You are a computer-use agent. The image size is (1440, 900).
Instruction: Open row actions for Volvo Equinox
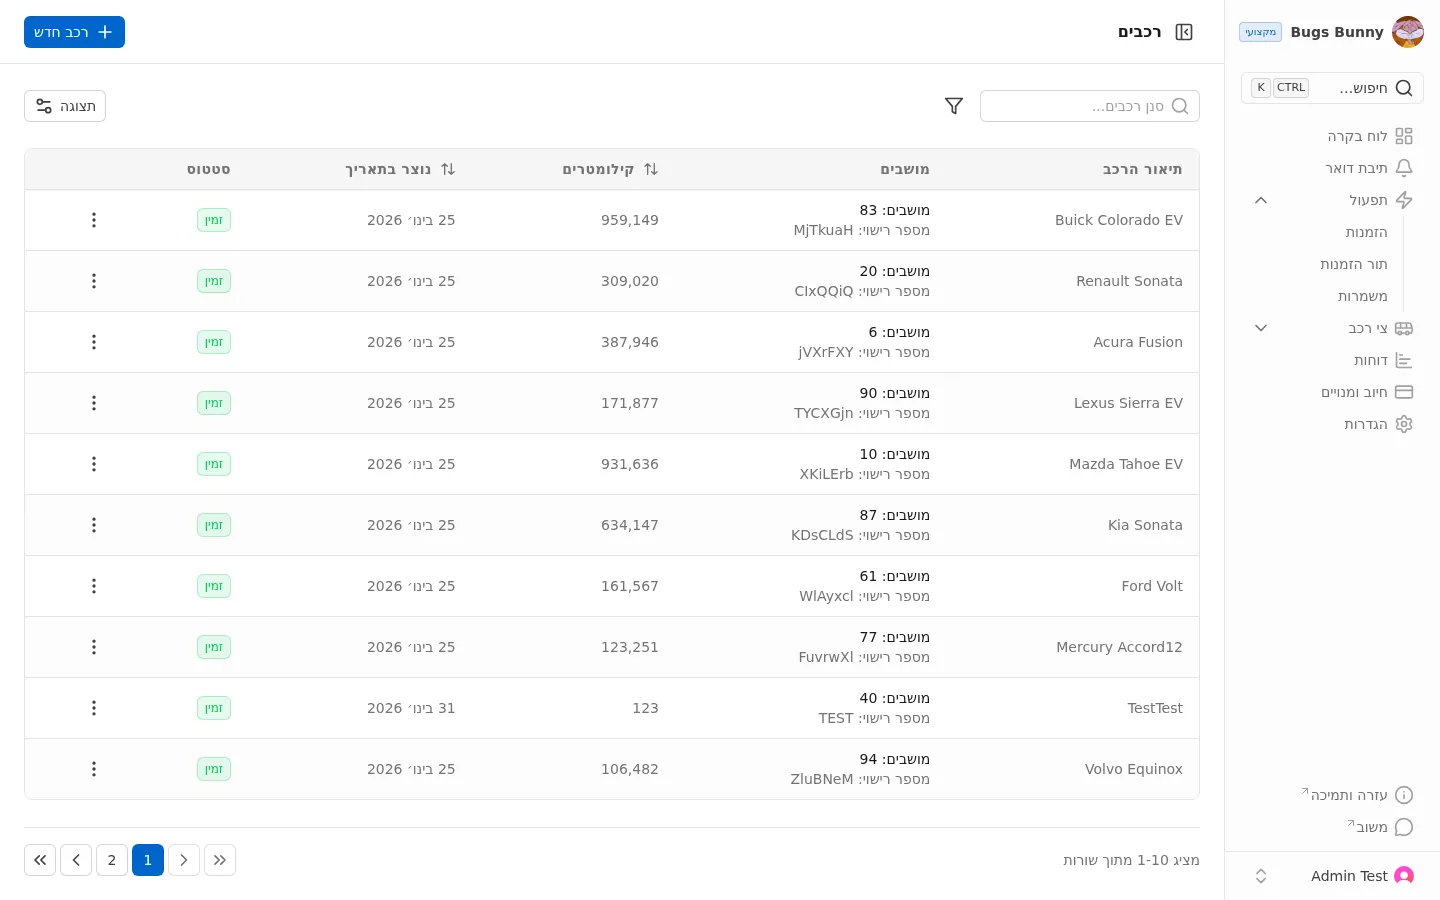[94, 769]
